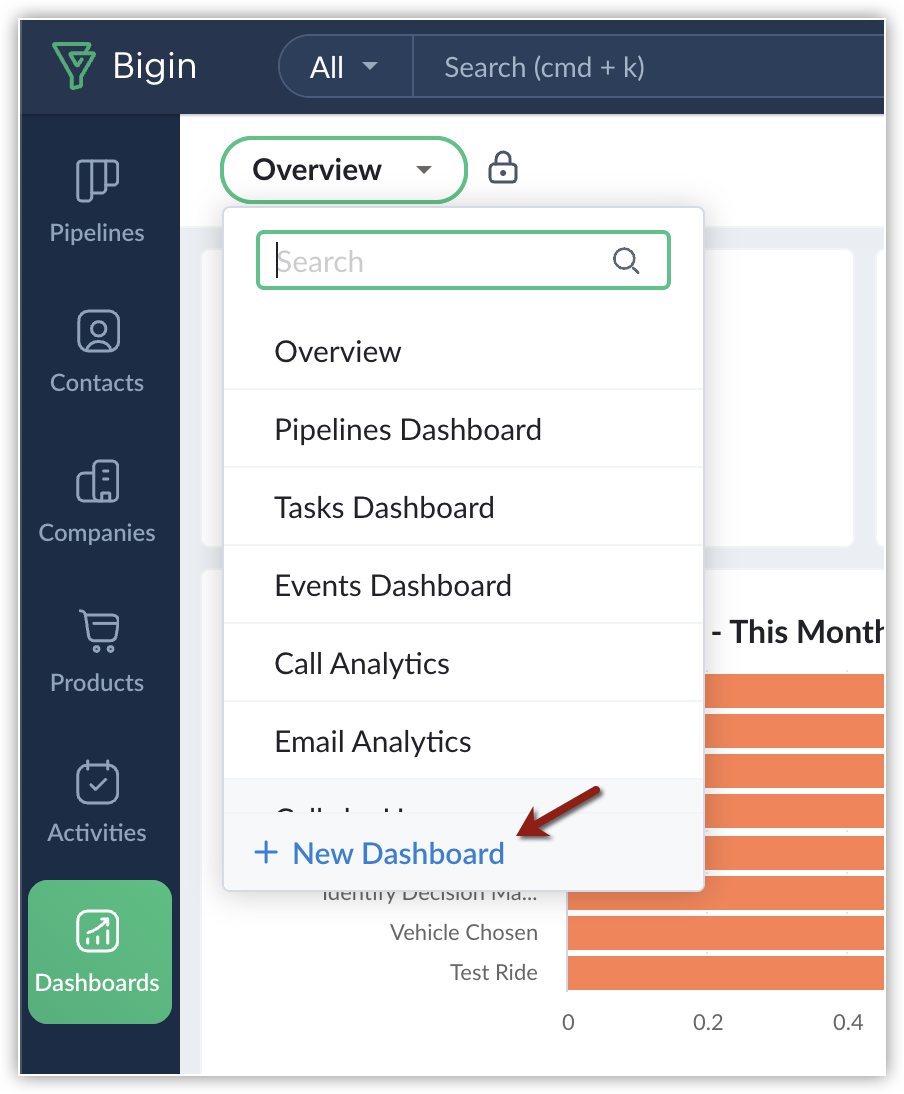Open the Pipelines module icon
The height and width of the screenshot is (1094, 904).
pos(97,181)
